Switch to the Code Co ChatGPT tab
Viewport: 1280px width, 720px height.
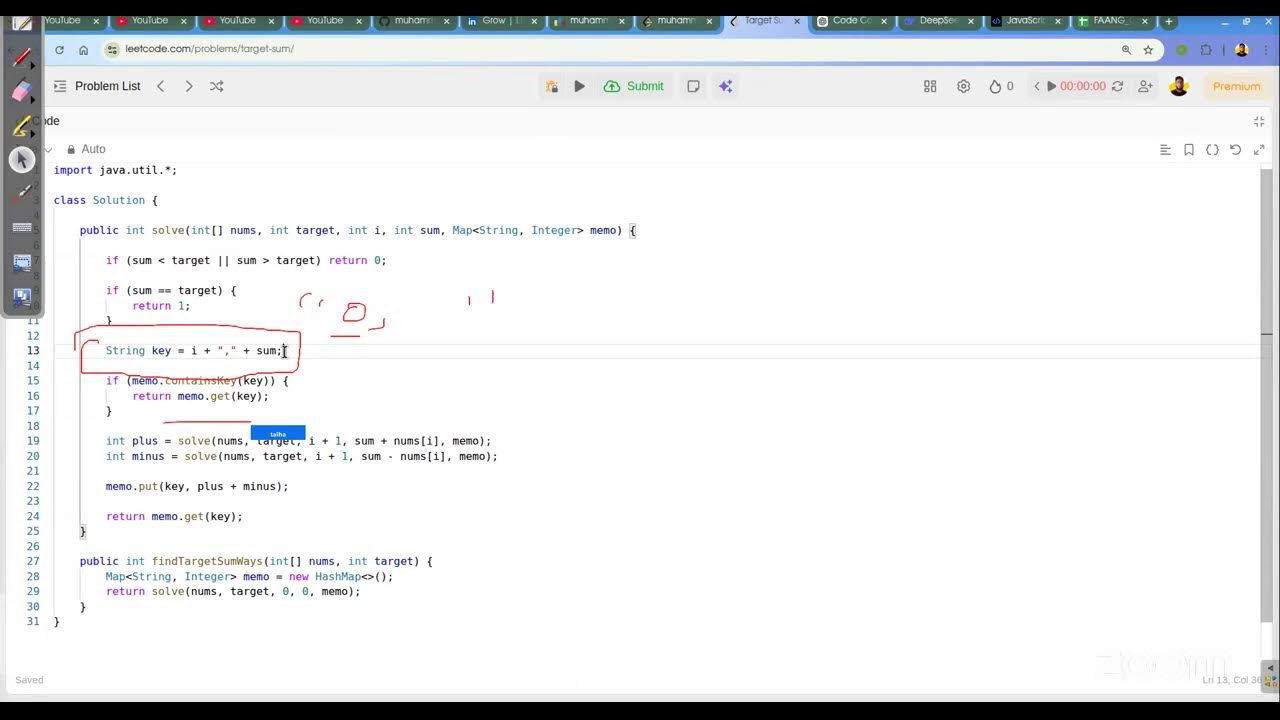(851, 20)
